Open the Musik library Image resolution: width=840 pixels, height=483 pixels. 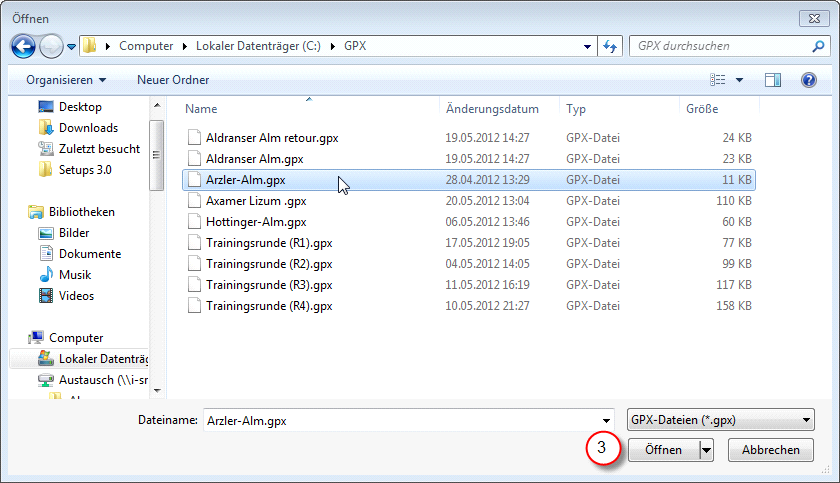click(x=74, y=275)
